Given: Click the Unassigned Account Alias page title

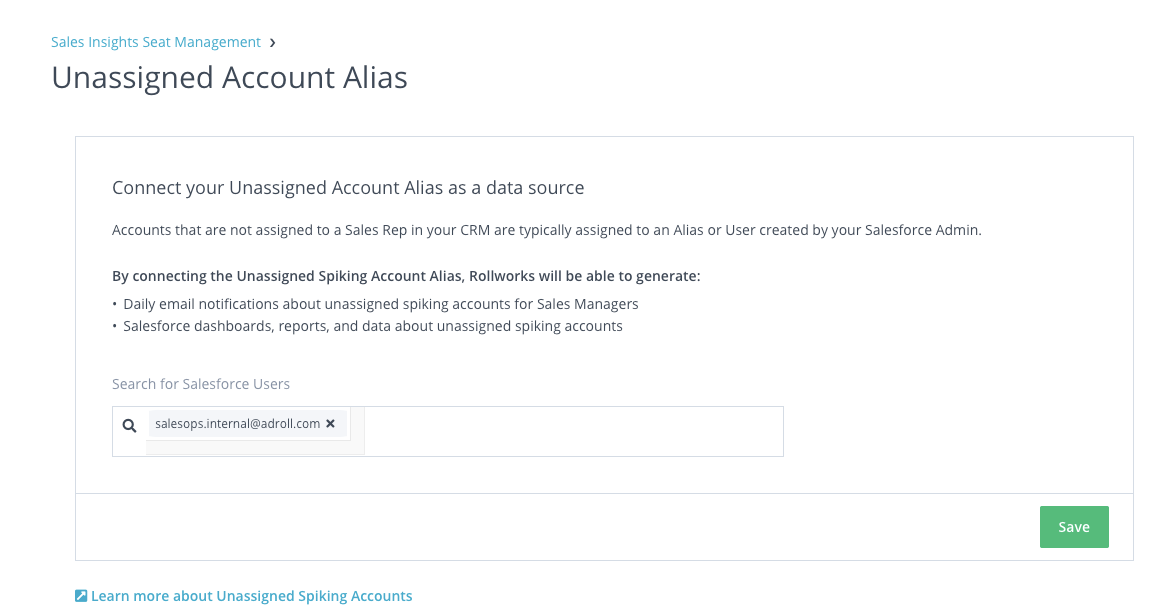Looking at the screenshot, I should (x=229, y=78).
